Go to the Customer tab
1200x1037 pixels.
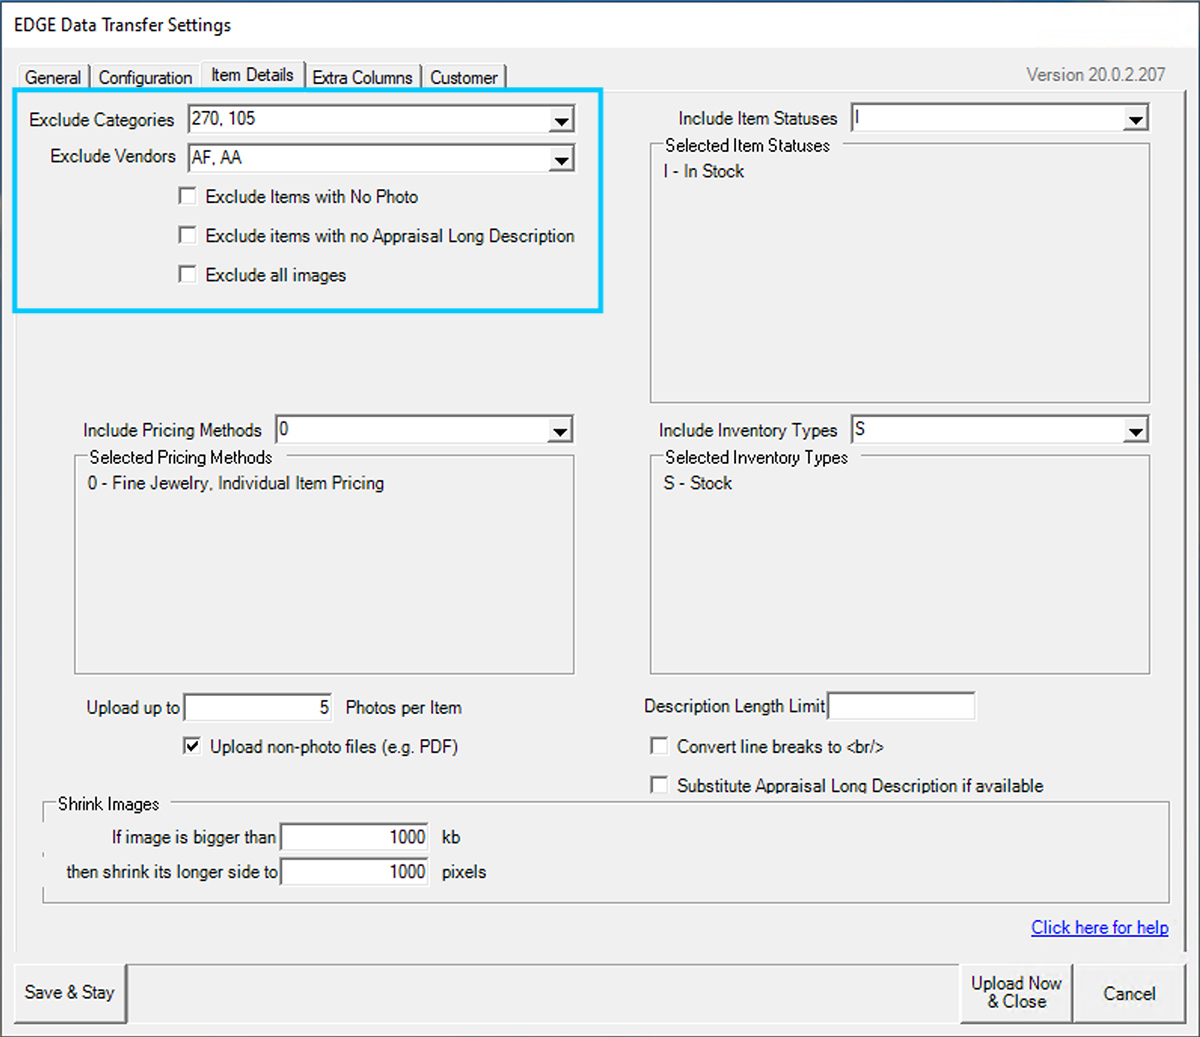pos(464,77)
